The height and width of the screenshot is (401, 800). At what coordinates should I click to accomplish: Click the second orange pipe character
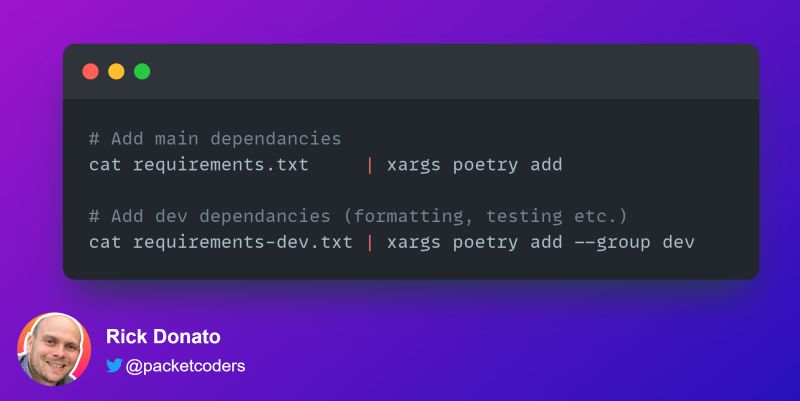[370, 242]
